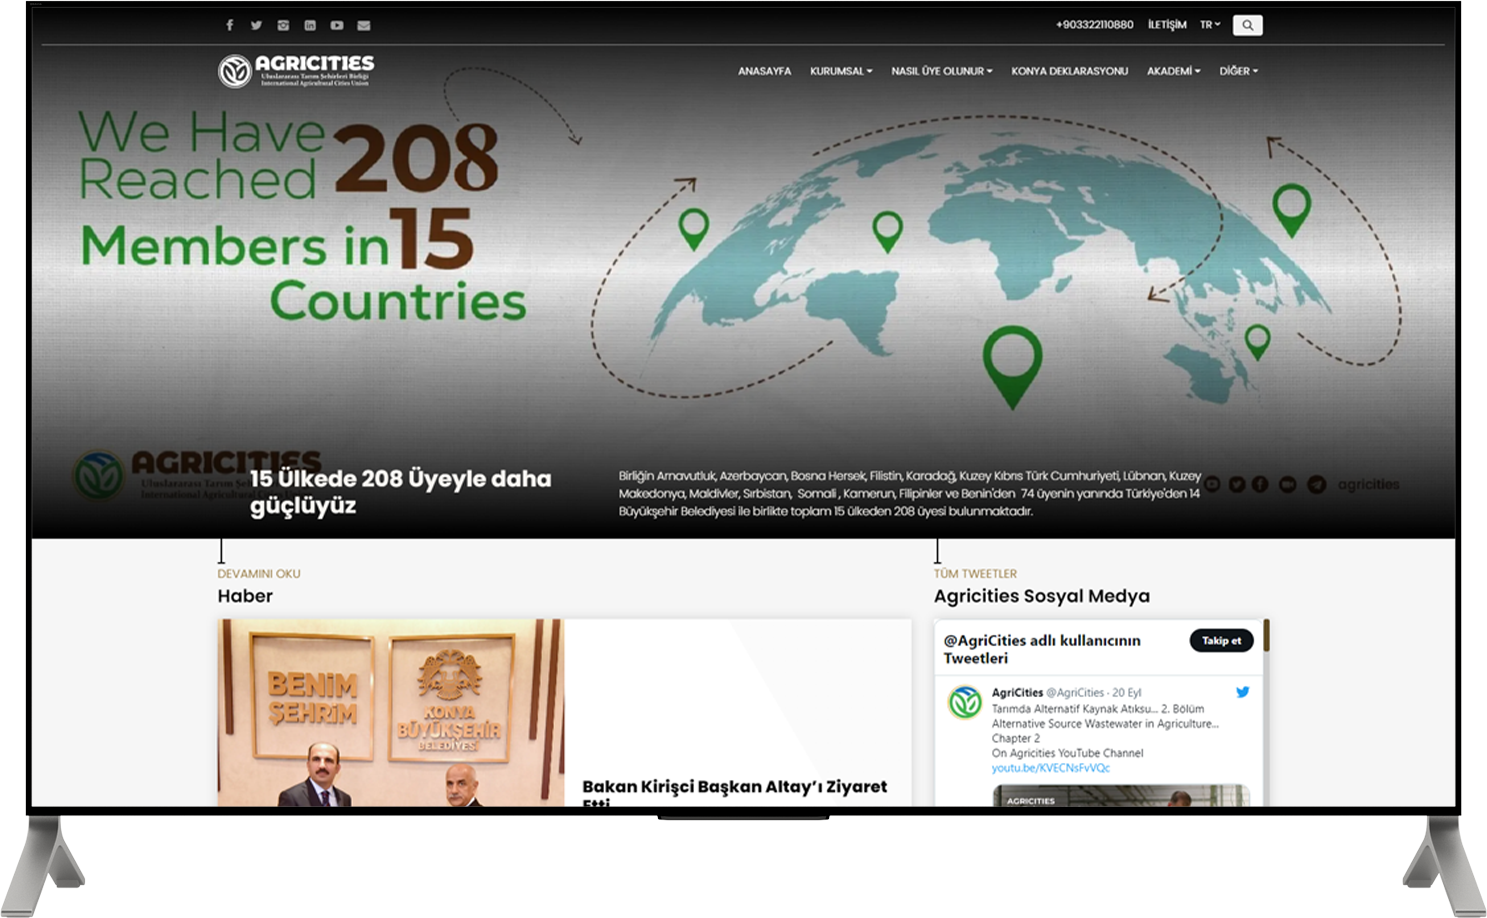Click DEVAMINI OKU link

coord(259,574)
